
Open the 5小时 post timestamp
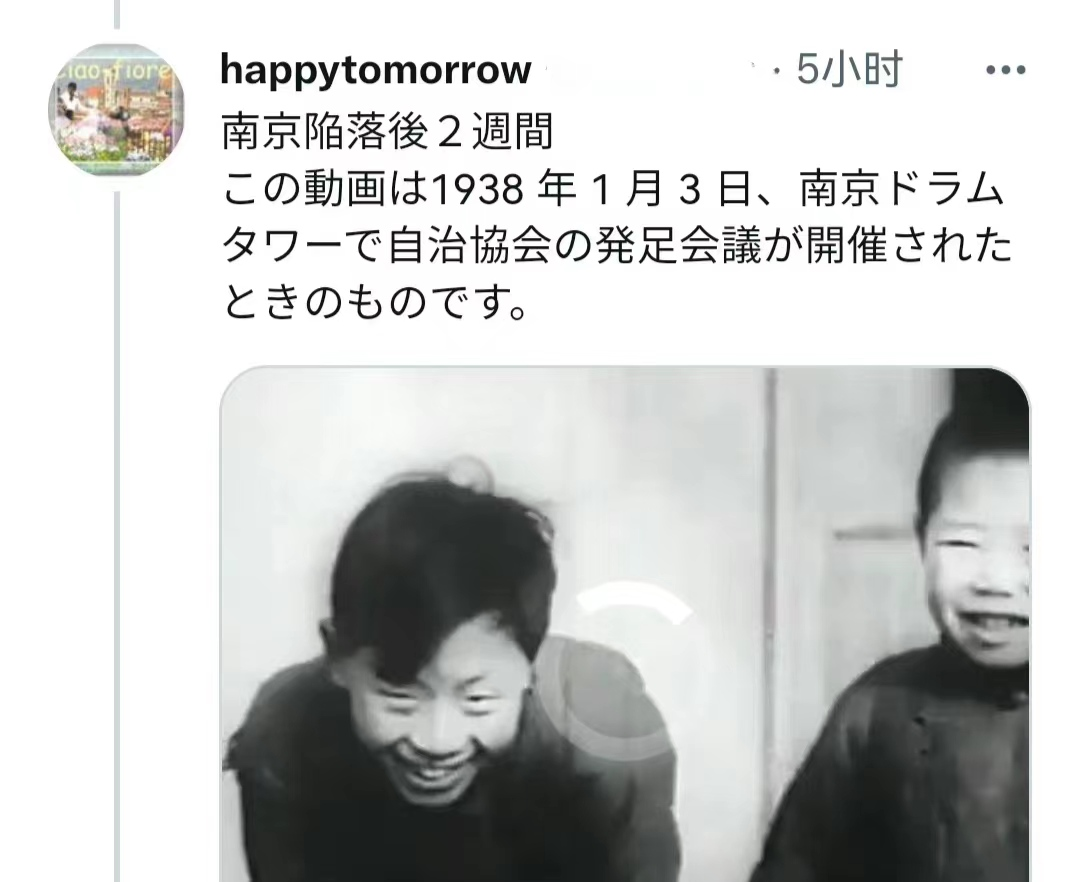point(849,70)
